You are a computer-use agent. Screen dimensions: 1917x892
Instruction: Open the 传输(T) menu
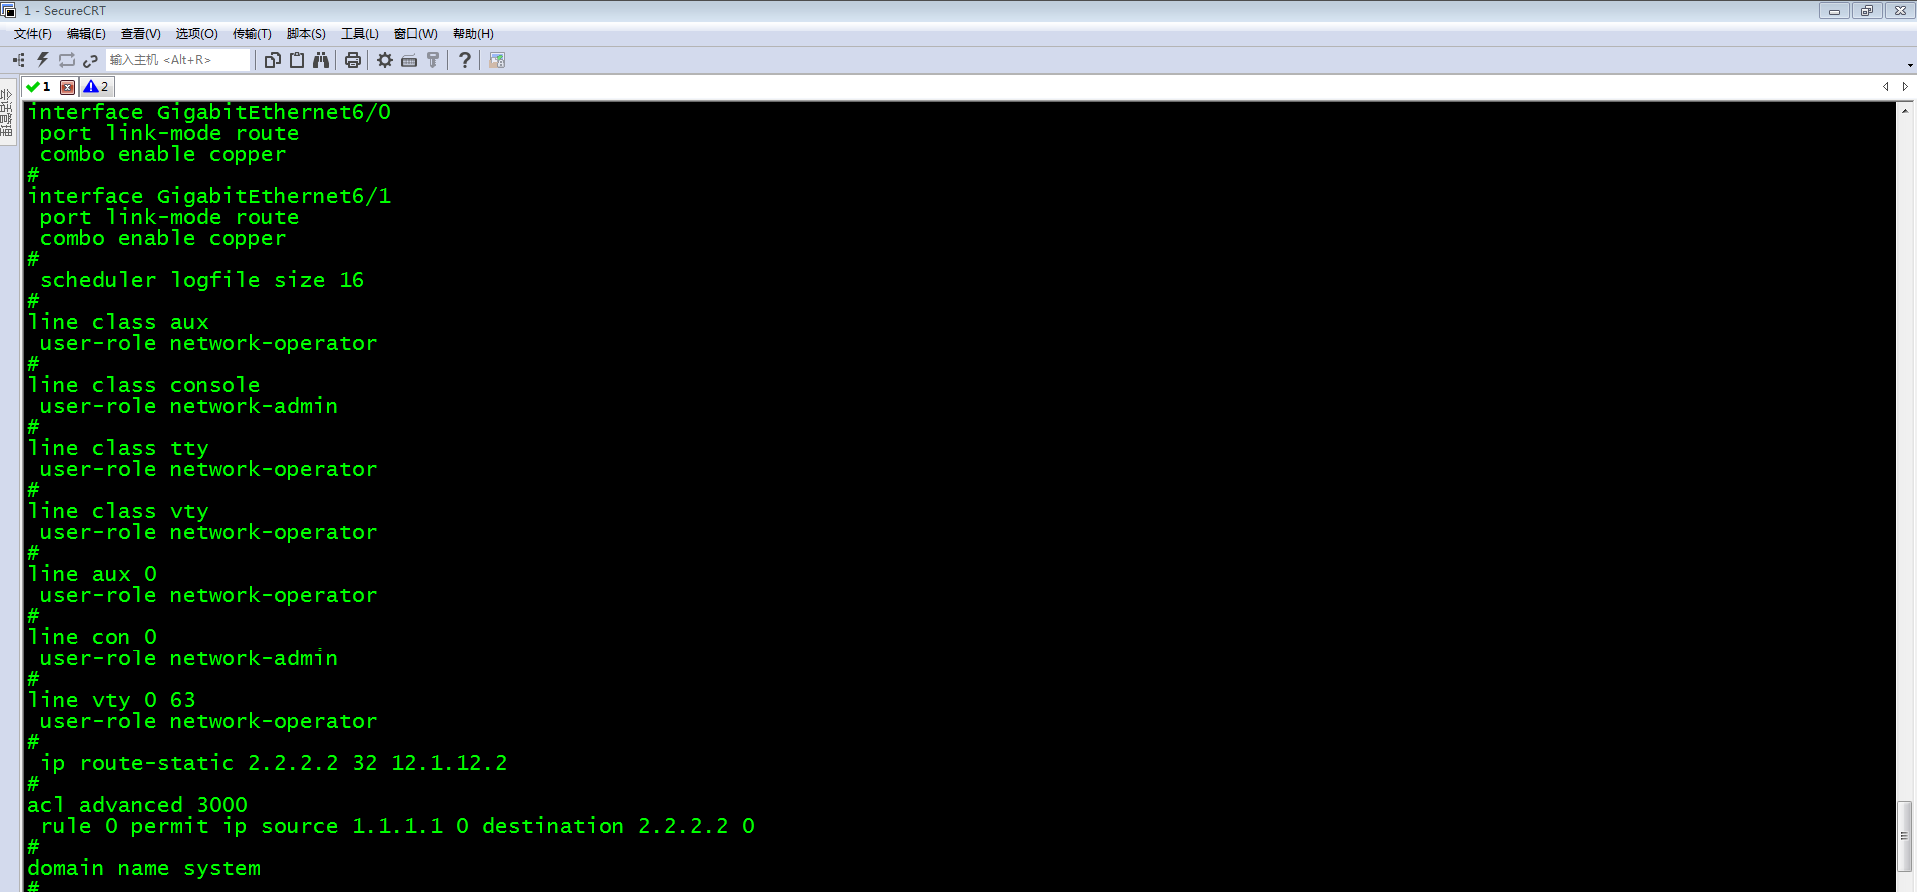[252, 34]
